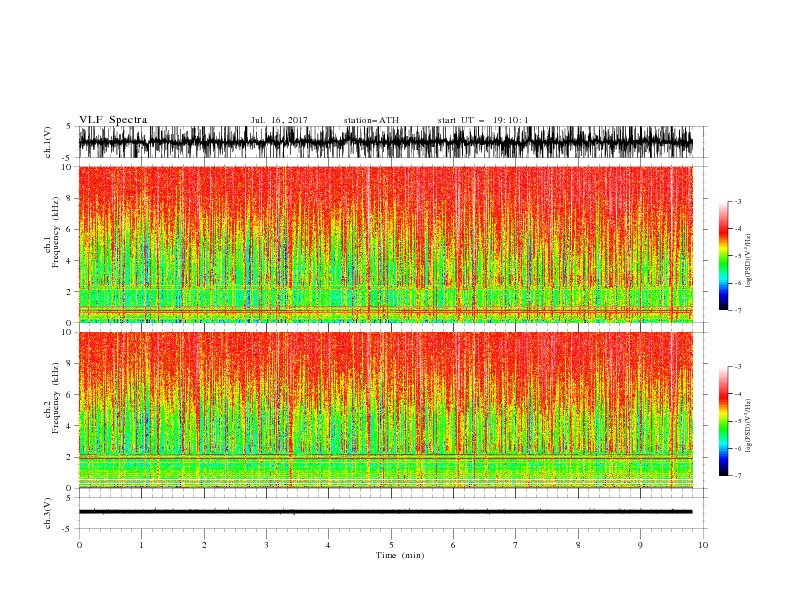This screenshot has width=792, height=612.
Task: Click the "Time (min)" axis label
Action: tap(400, 555)
